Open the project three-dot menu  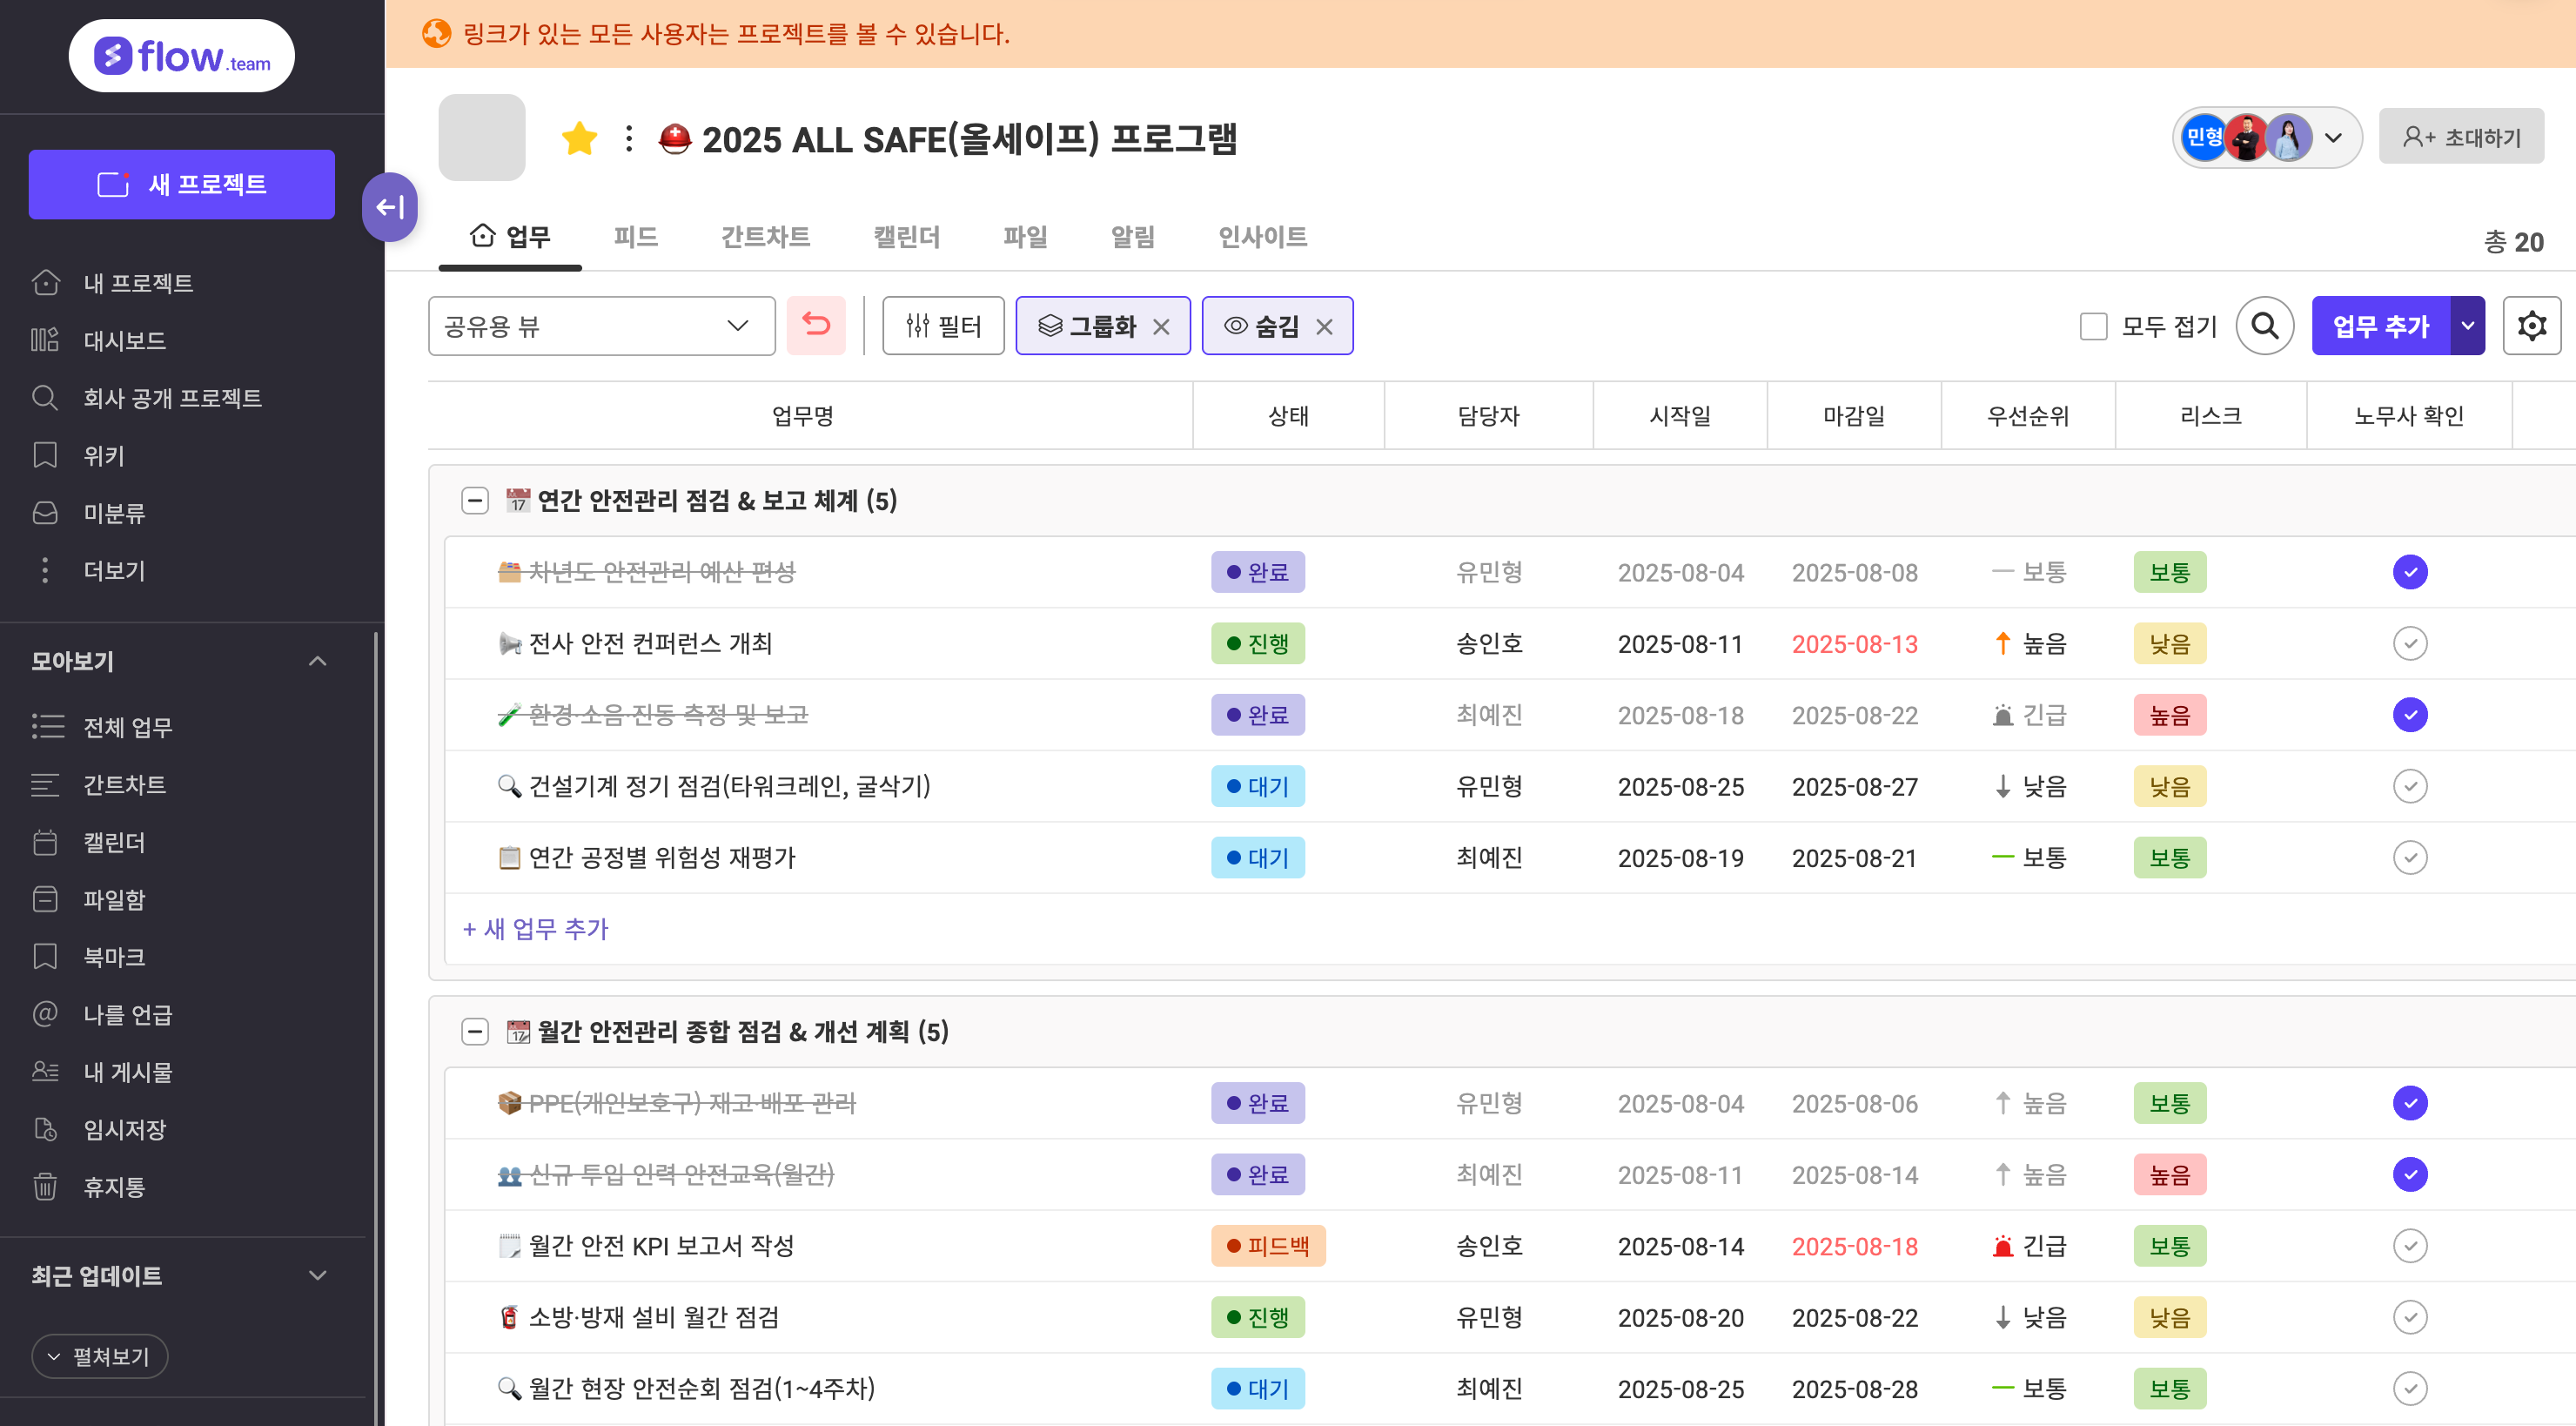[x=629, y=138]
